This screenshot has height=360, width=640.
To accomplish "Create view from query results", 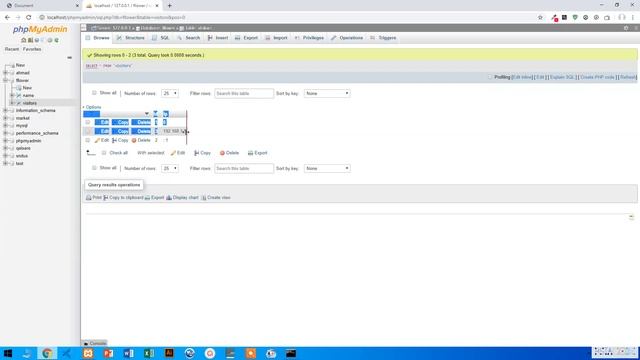I will tap(216, 198).
